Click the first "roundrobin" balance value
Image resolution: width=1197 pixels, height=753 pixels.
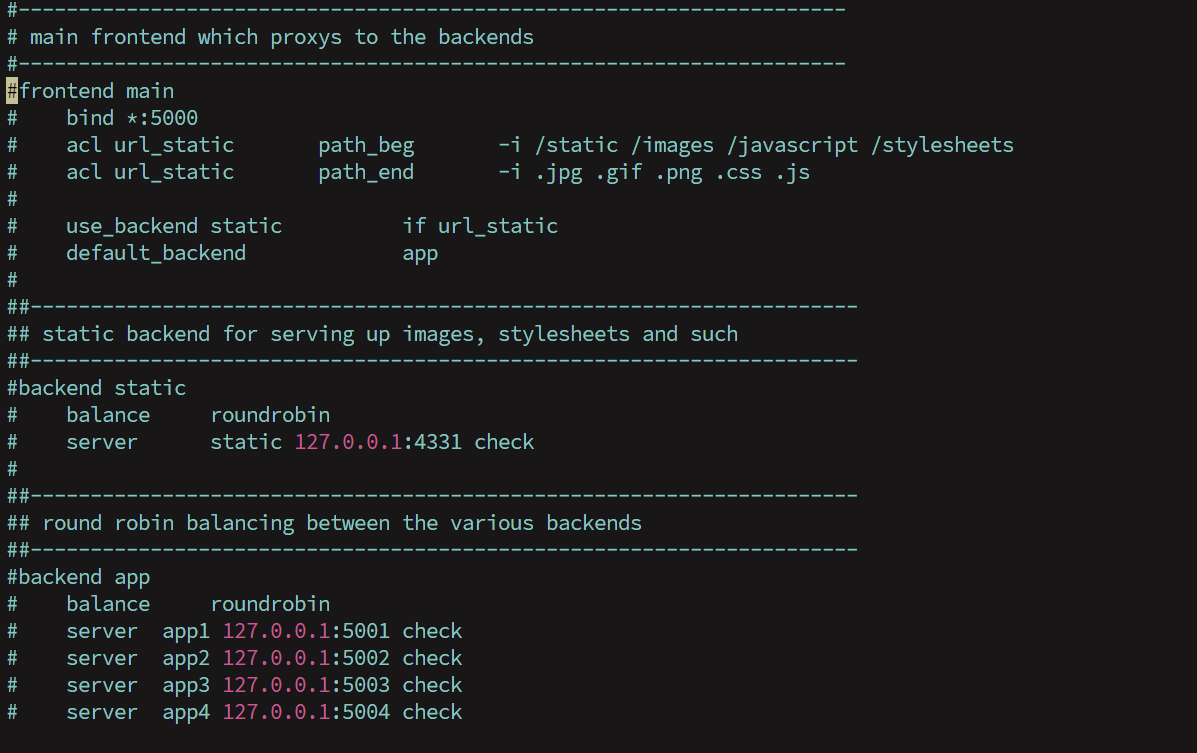[x=270, y=415]
